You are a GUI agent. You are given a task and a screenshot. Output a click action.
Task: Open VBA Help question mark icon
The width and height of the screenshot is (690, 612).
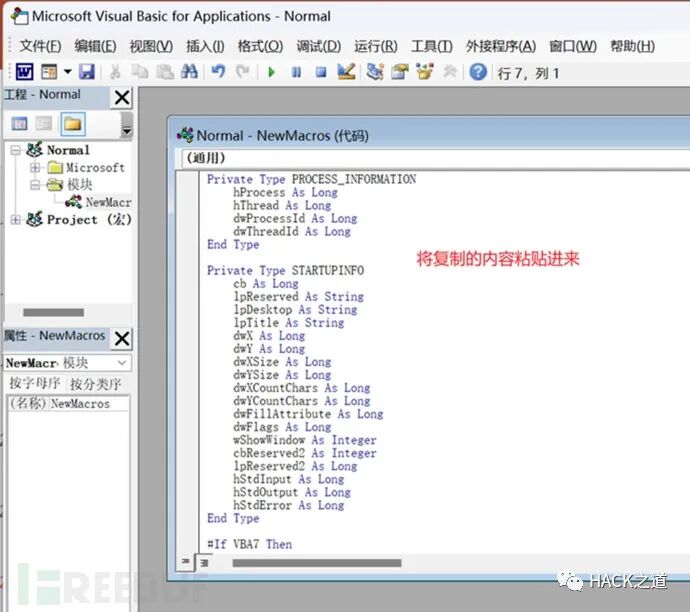click(478, 72)
